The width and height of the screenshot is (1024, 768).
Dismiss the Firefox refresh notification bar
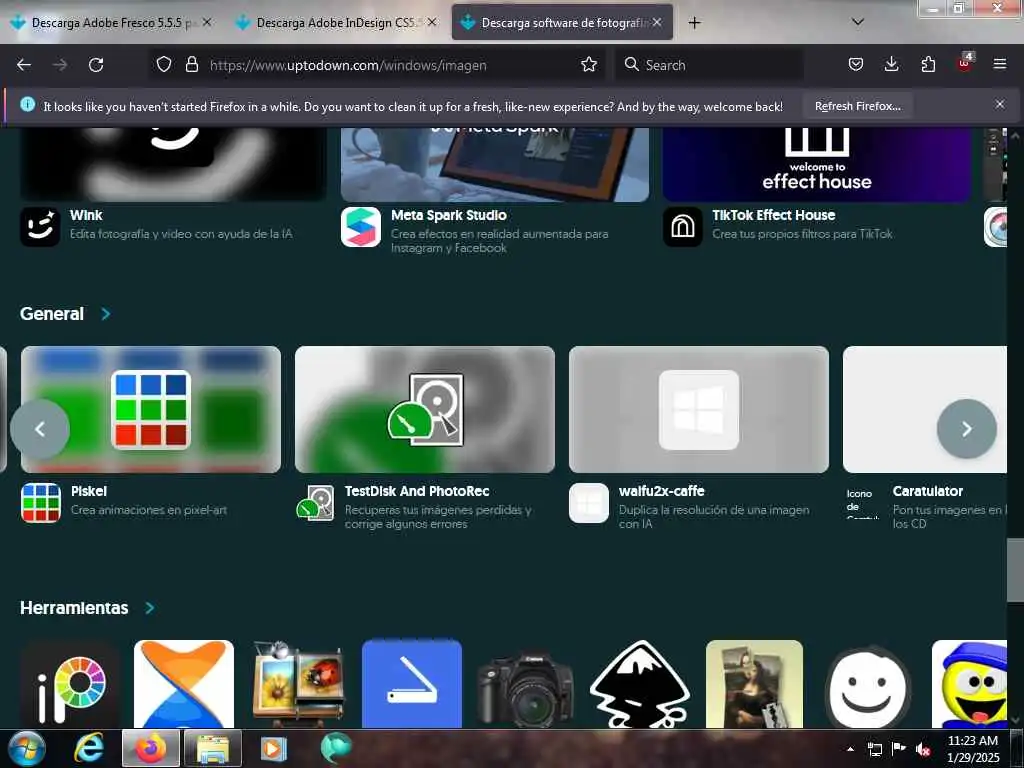(999, 104)
